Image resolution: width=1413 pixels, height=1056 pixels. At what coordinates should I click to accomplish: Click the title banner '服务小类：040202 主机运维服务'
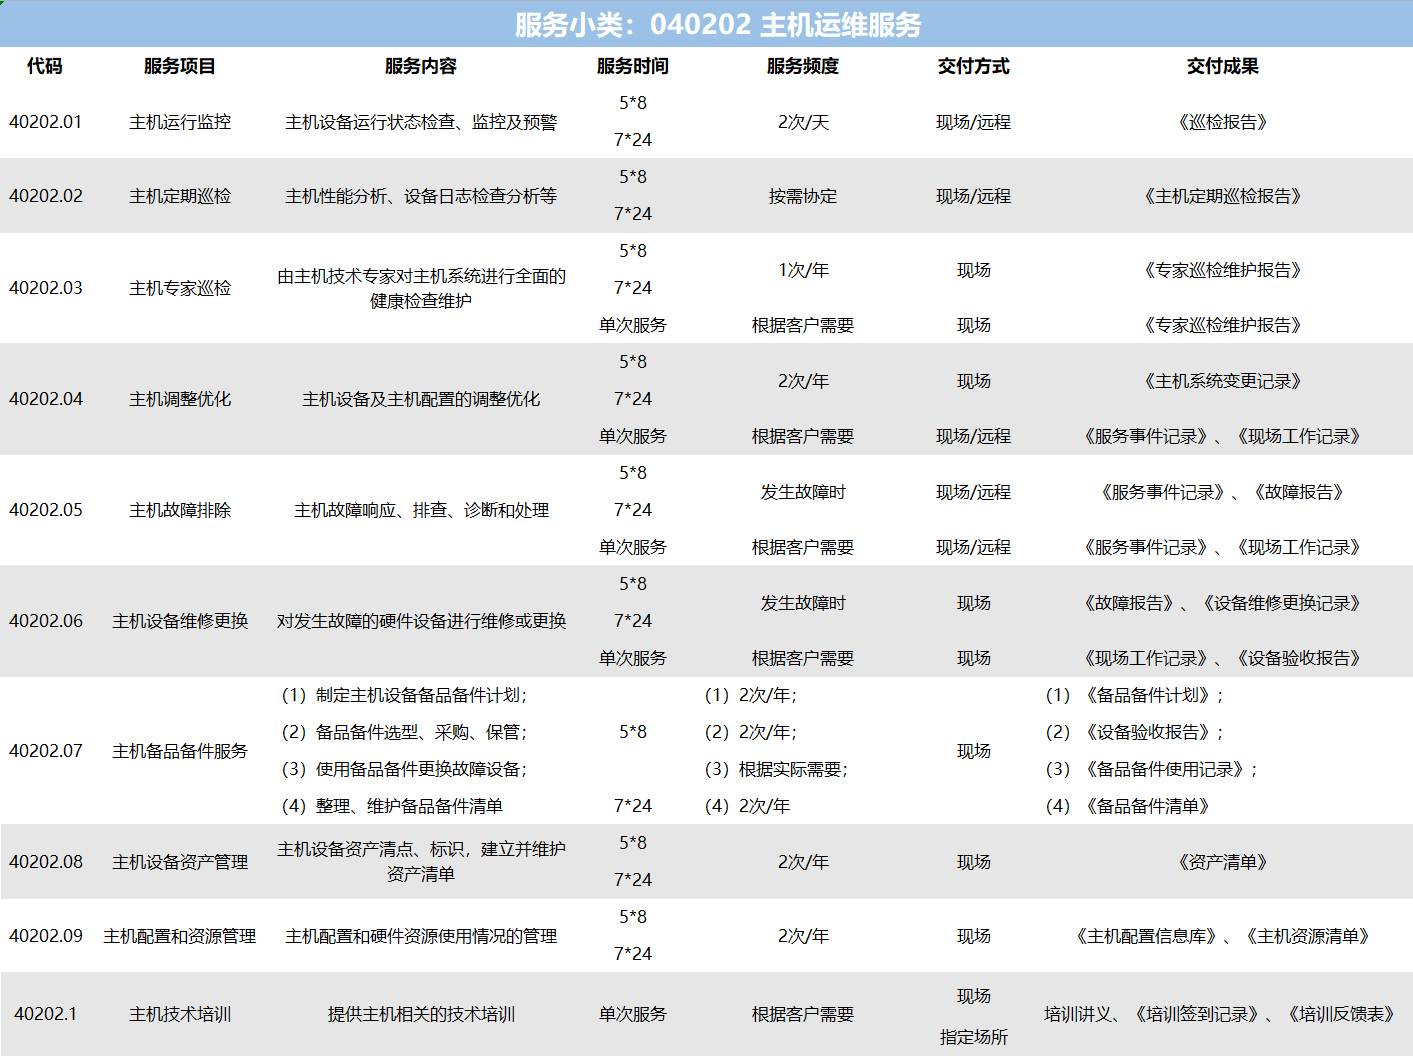717,24
